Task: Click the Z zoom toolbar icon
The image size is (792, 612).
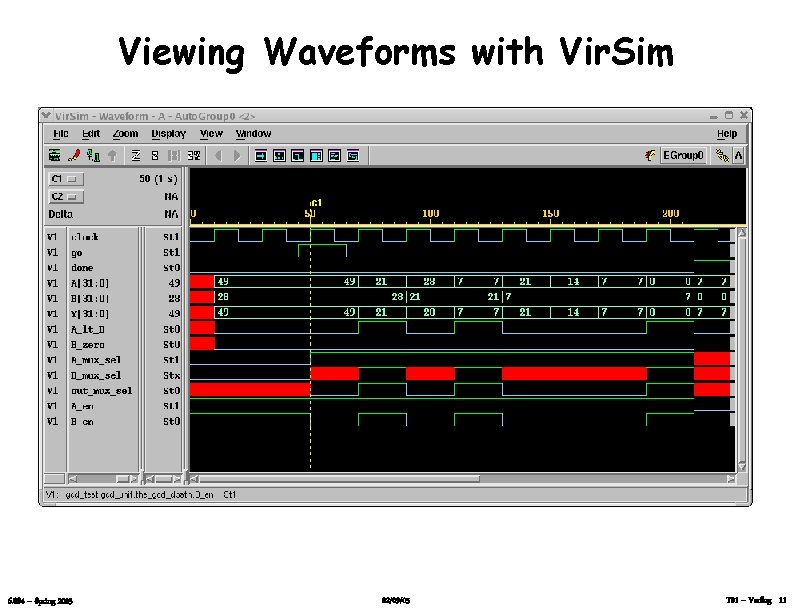Action: pos(136,155)
